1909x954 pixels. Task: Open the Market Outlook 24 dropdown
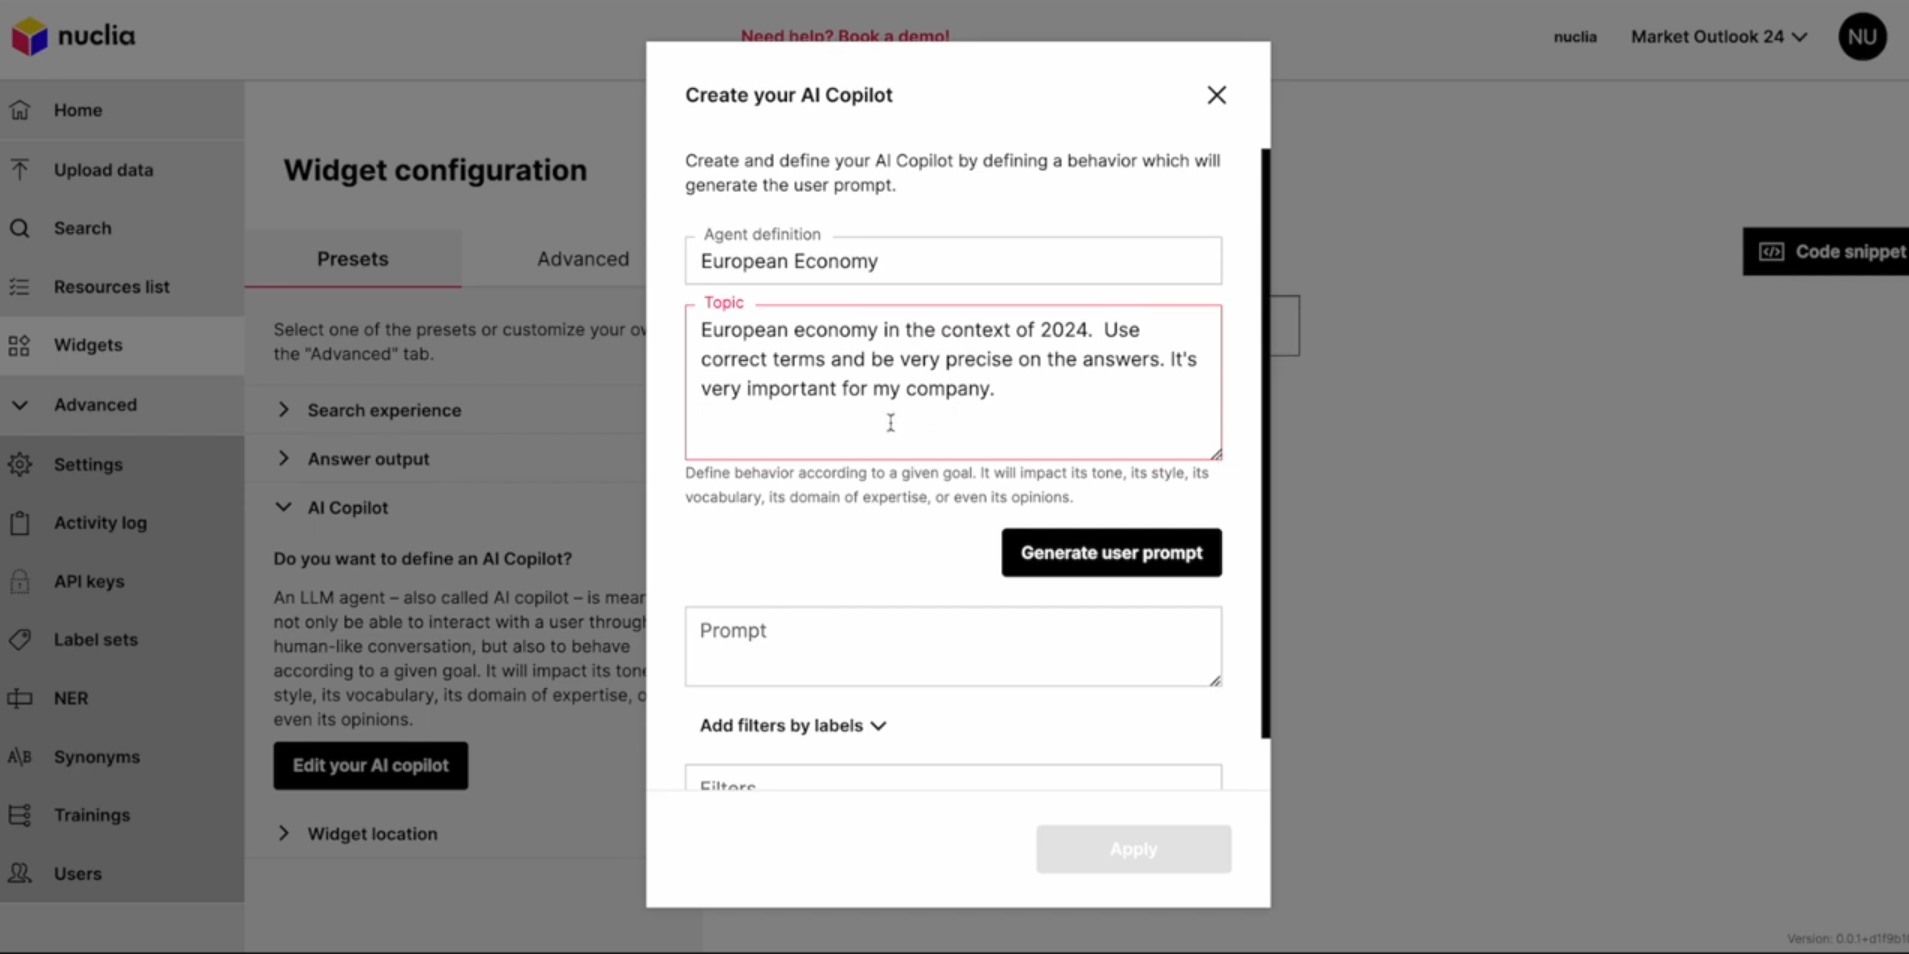1719,37
